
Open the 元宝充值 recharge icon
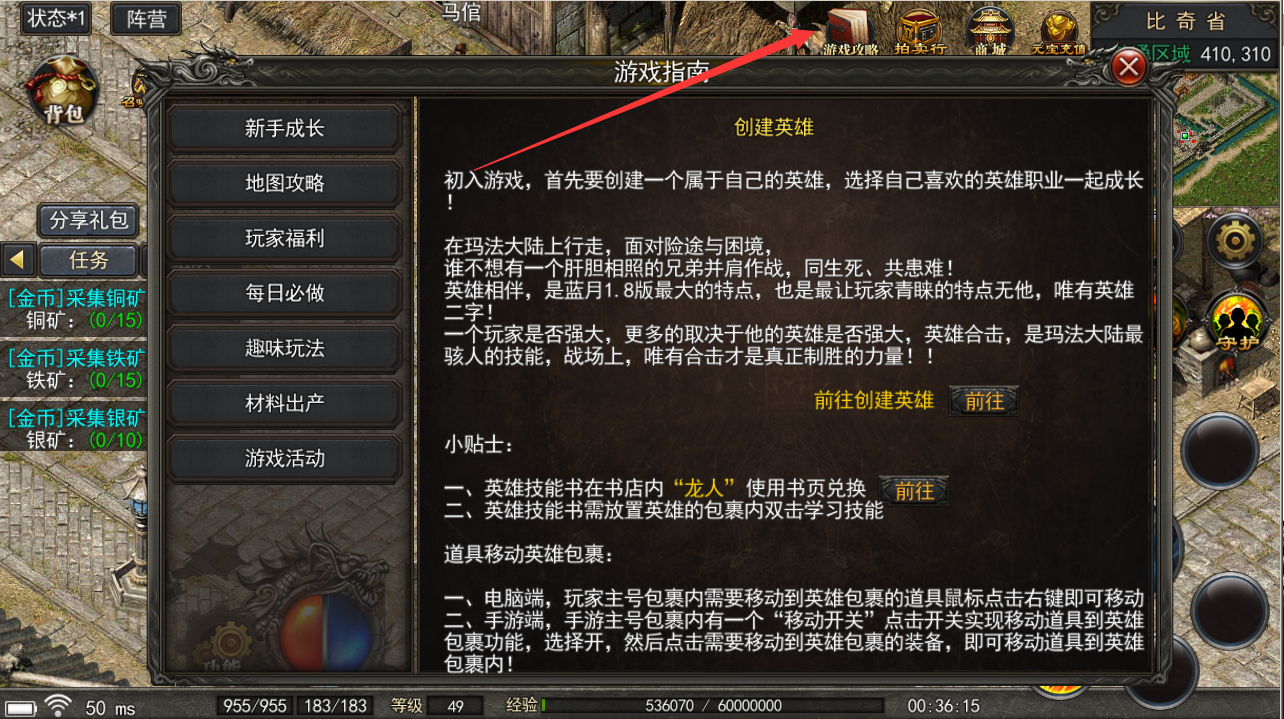pos(1058,32)
